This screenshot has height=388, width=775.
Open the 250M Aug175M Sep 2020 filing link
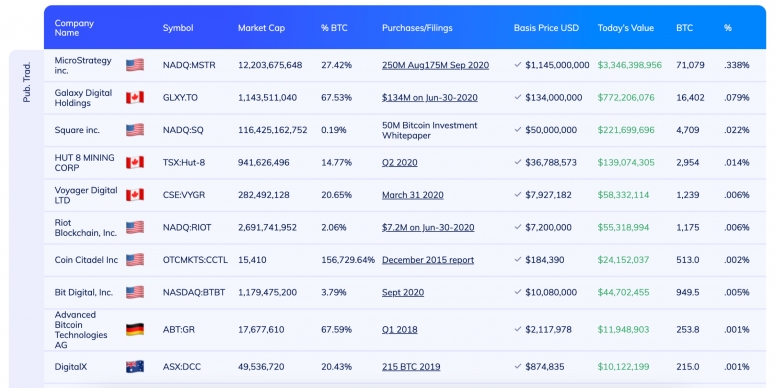tap(435, 65)
